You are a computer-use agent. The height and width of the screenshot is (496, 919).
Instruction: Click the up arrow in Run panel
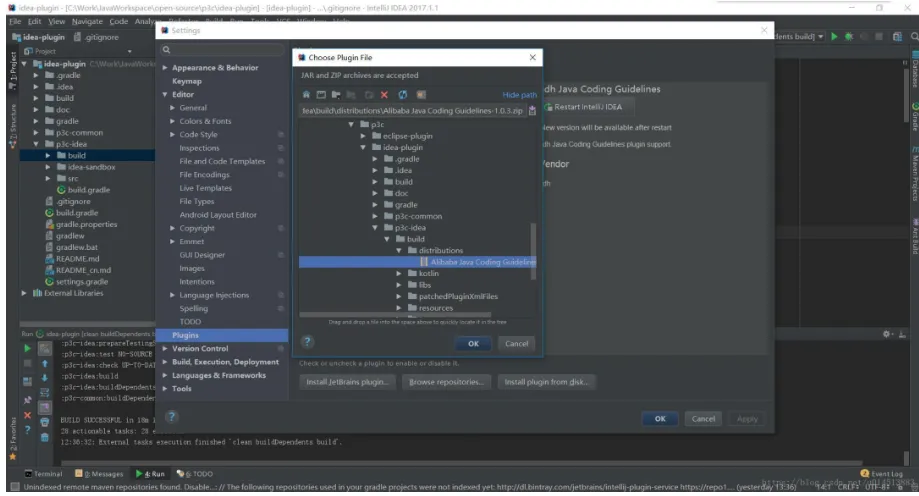tap(45, 364)
